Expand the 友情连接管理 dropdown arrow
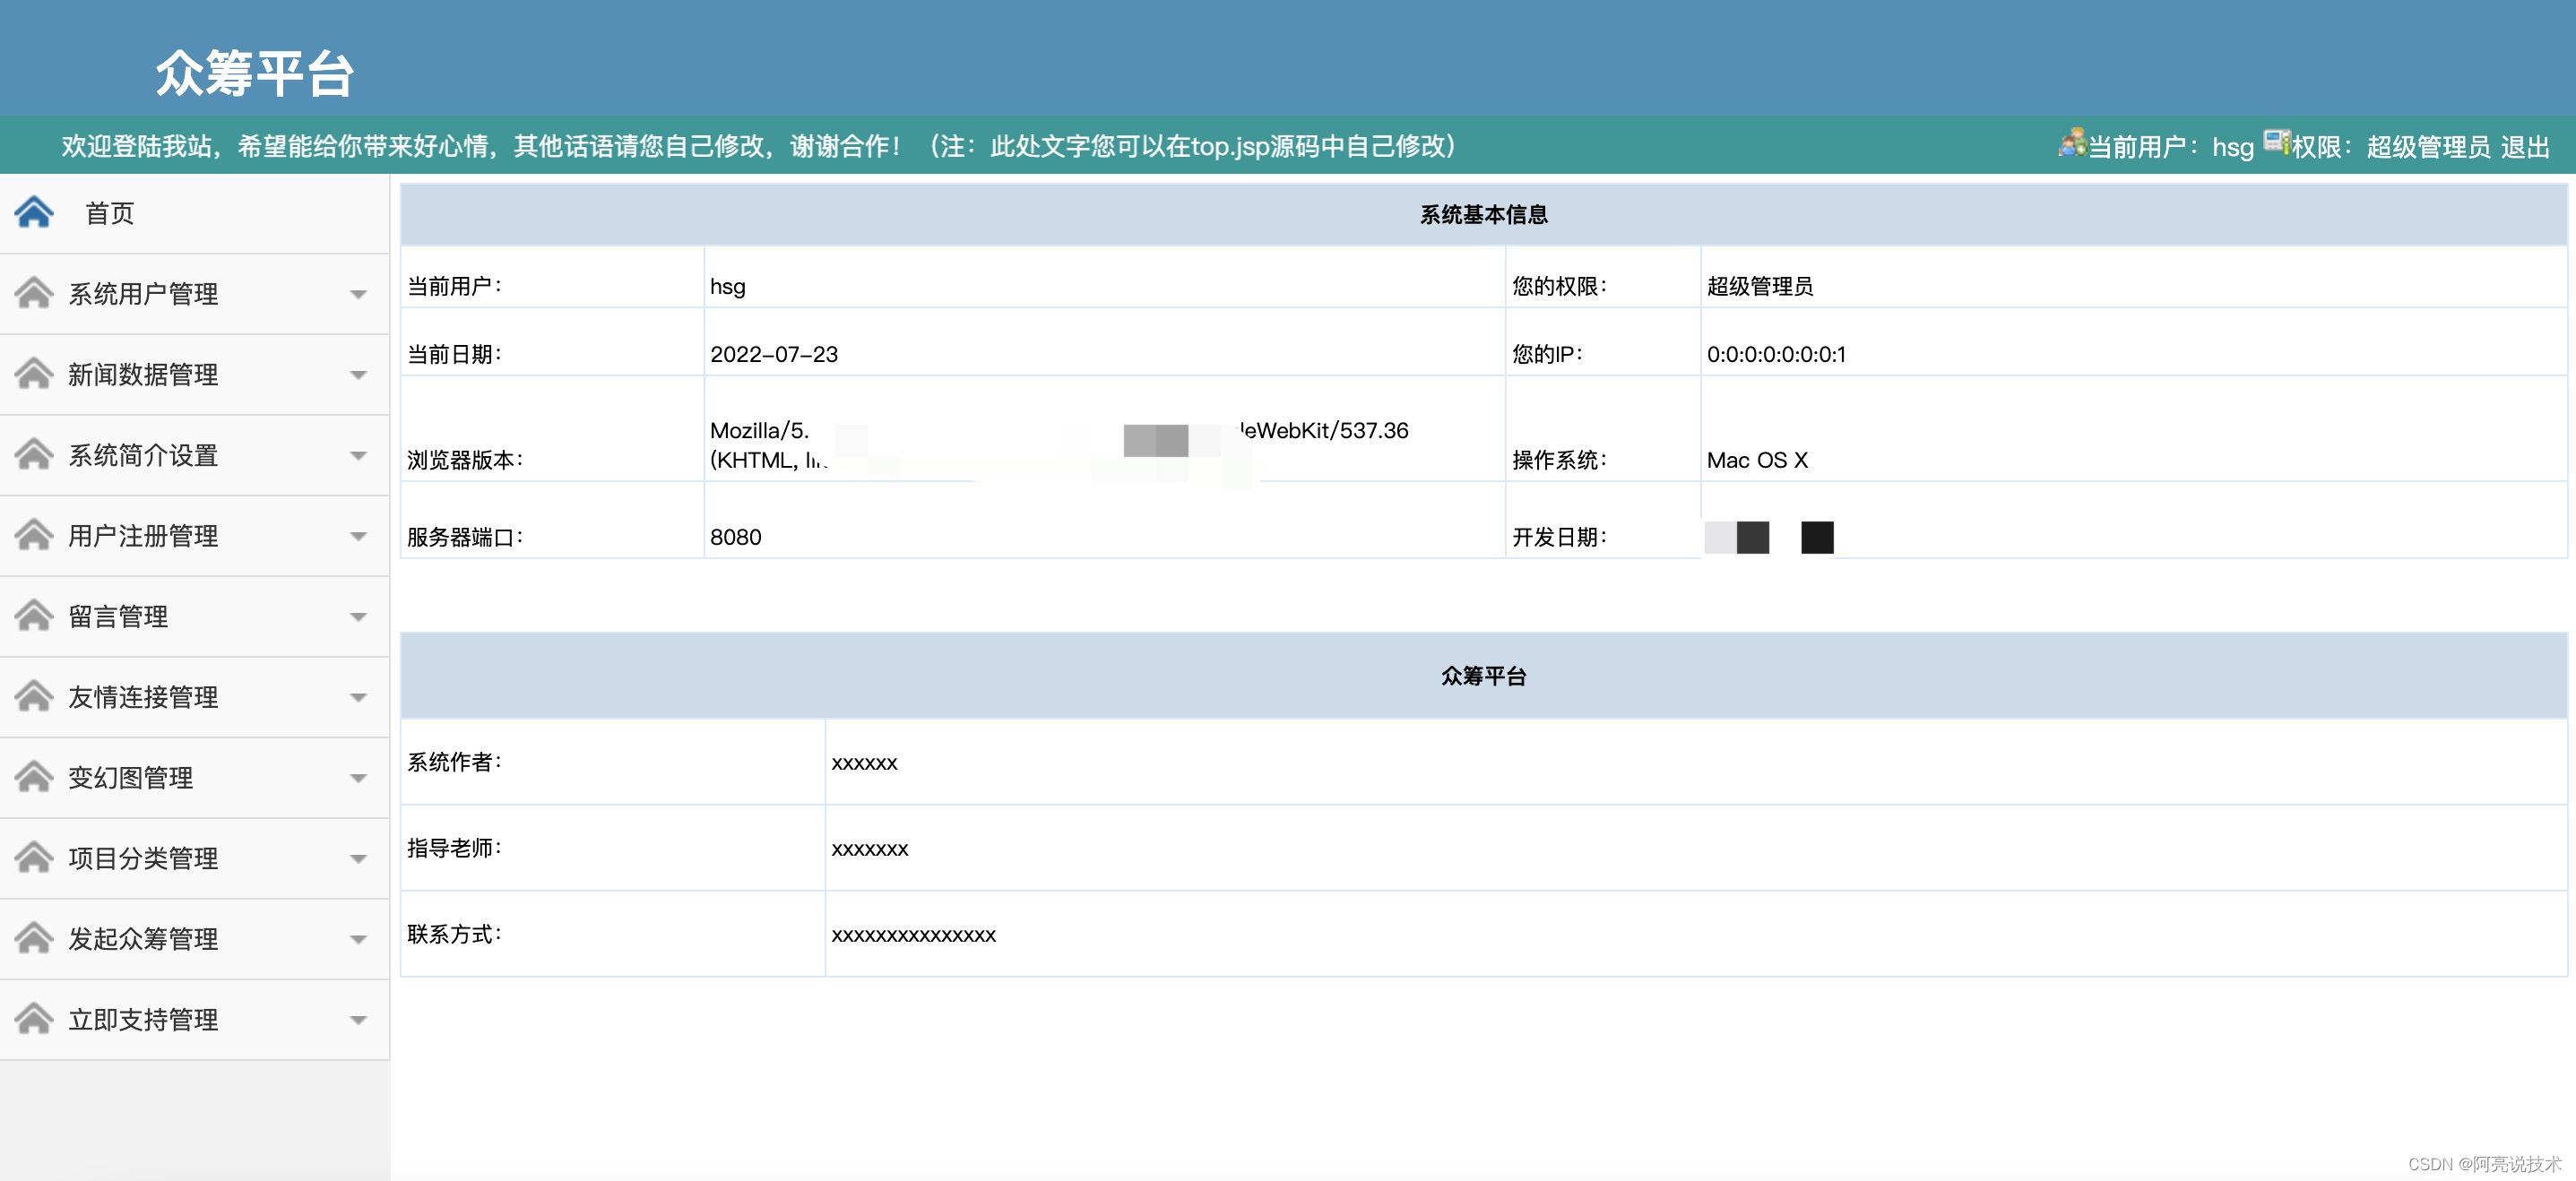Image resolution: width=2576 pixels, height=1181 pixels. point(358,698)
